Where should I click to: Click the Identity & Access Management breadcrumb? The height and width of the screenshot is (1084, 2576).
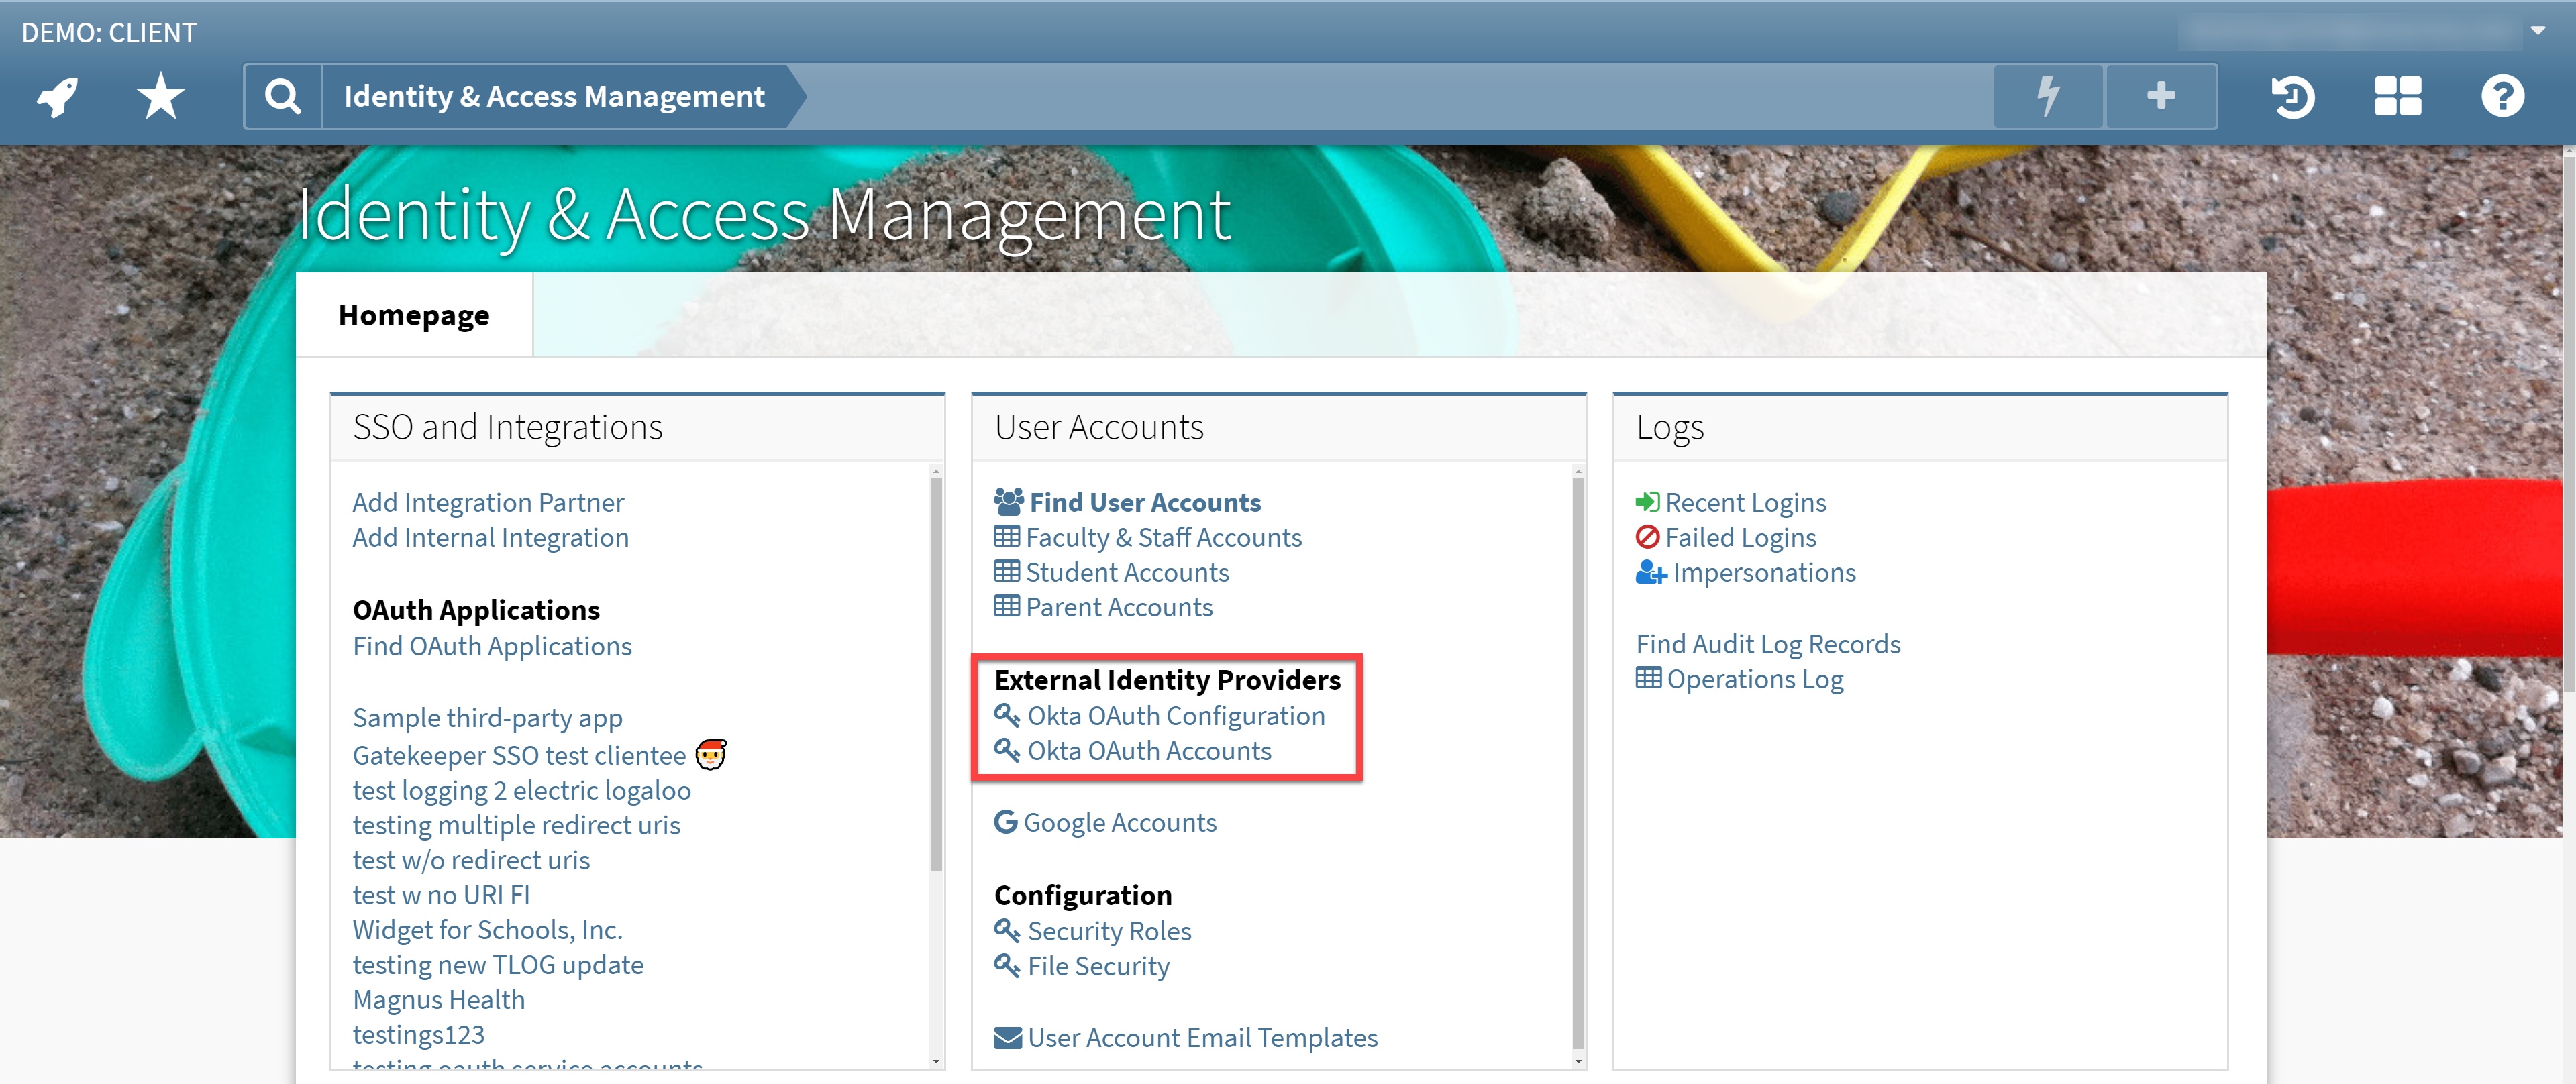point(553,96)
